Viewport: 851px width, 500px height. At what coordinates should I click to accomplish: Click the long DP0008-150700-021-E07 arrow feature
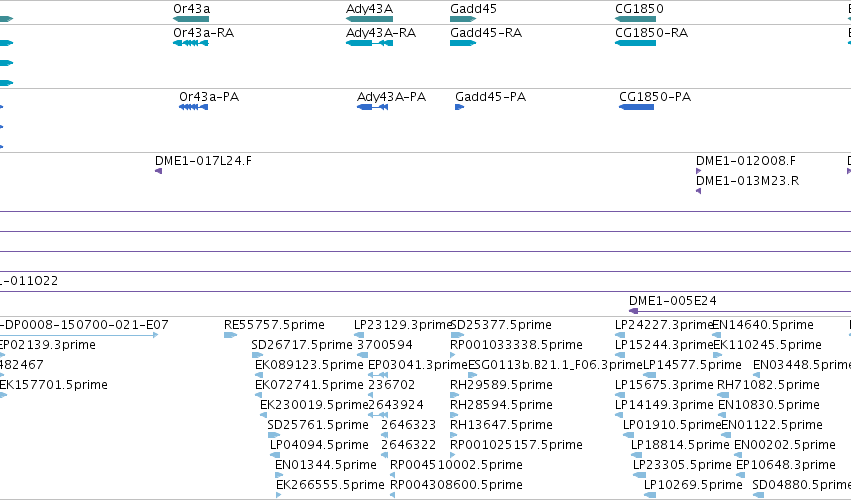pyautogui.click(x=79, y=335)
